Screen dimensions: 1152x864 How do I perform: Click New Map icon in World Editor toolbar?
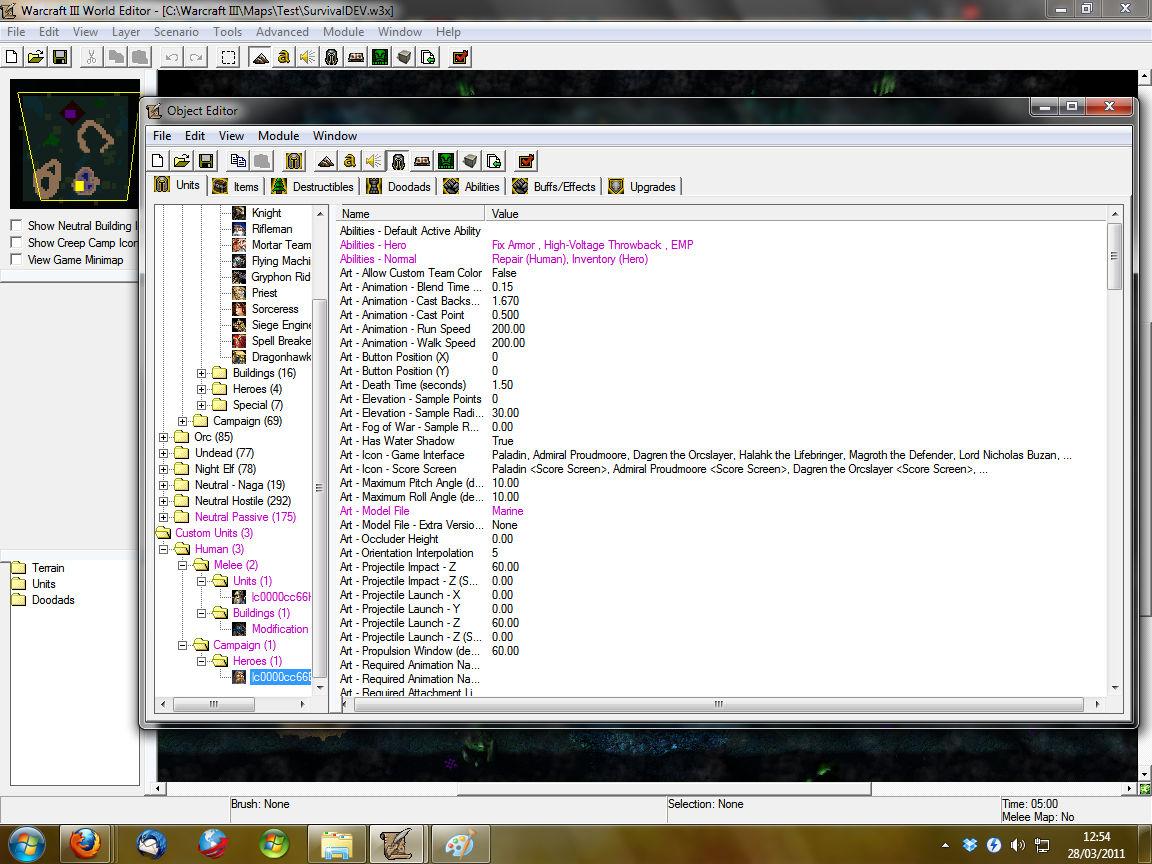[12, 57]
